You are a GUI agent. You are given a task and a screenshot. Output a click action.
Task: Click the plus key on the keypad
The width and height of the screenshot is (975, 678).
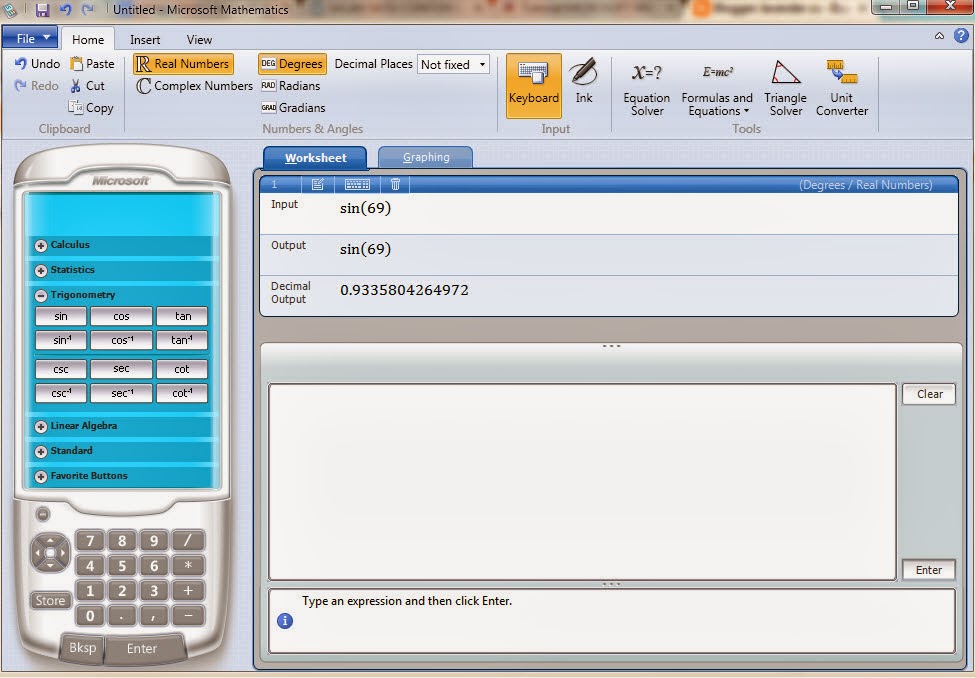click(187, 590)
